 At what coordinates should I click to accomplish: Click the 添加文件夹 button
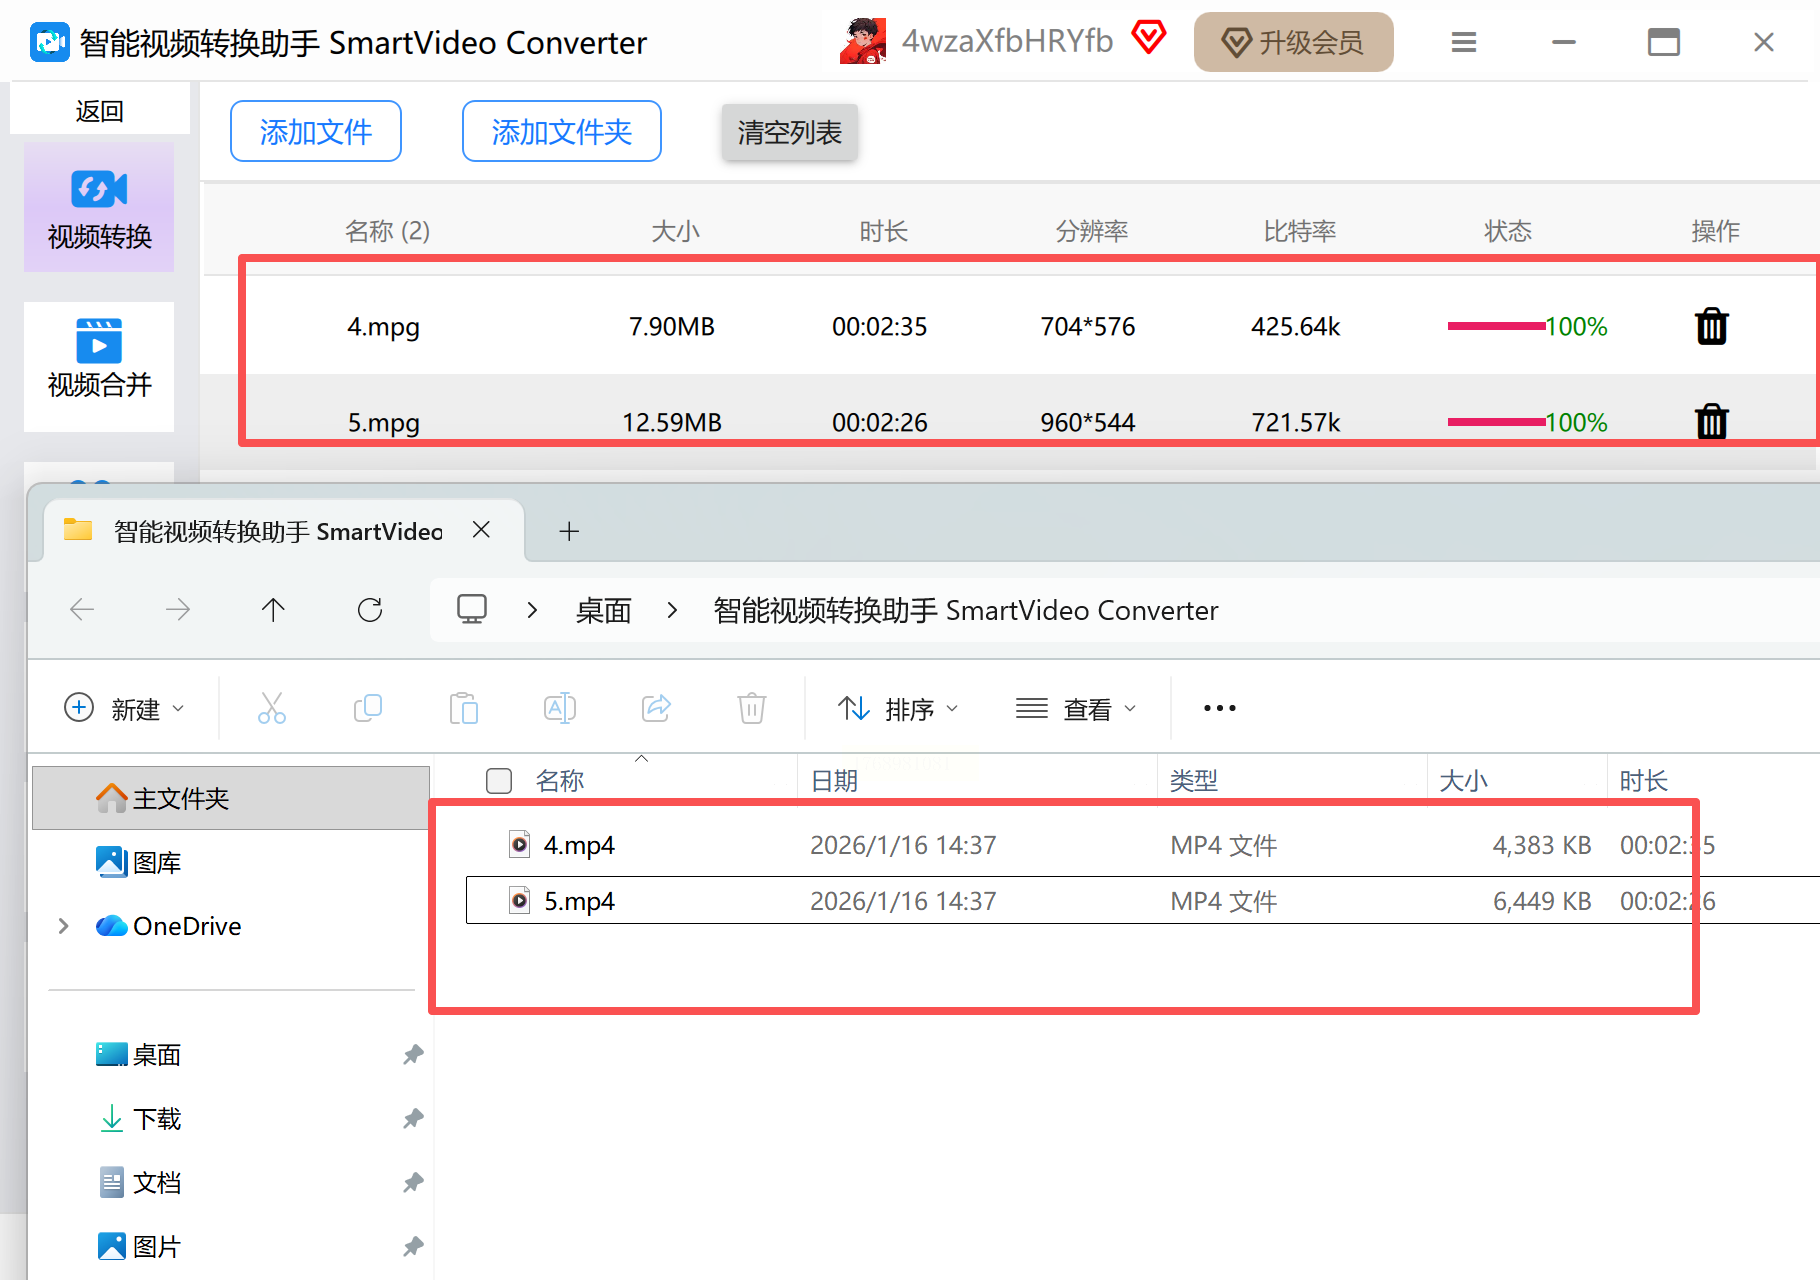562,131
